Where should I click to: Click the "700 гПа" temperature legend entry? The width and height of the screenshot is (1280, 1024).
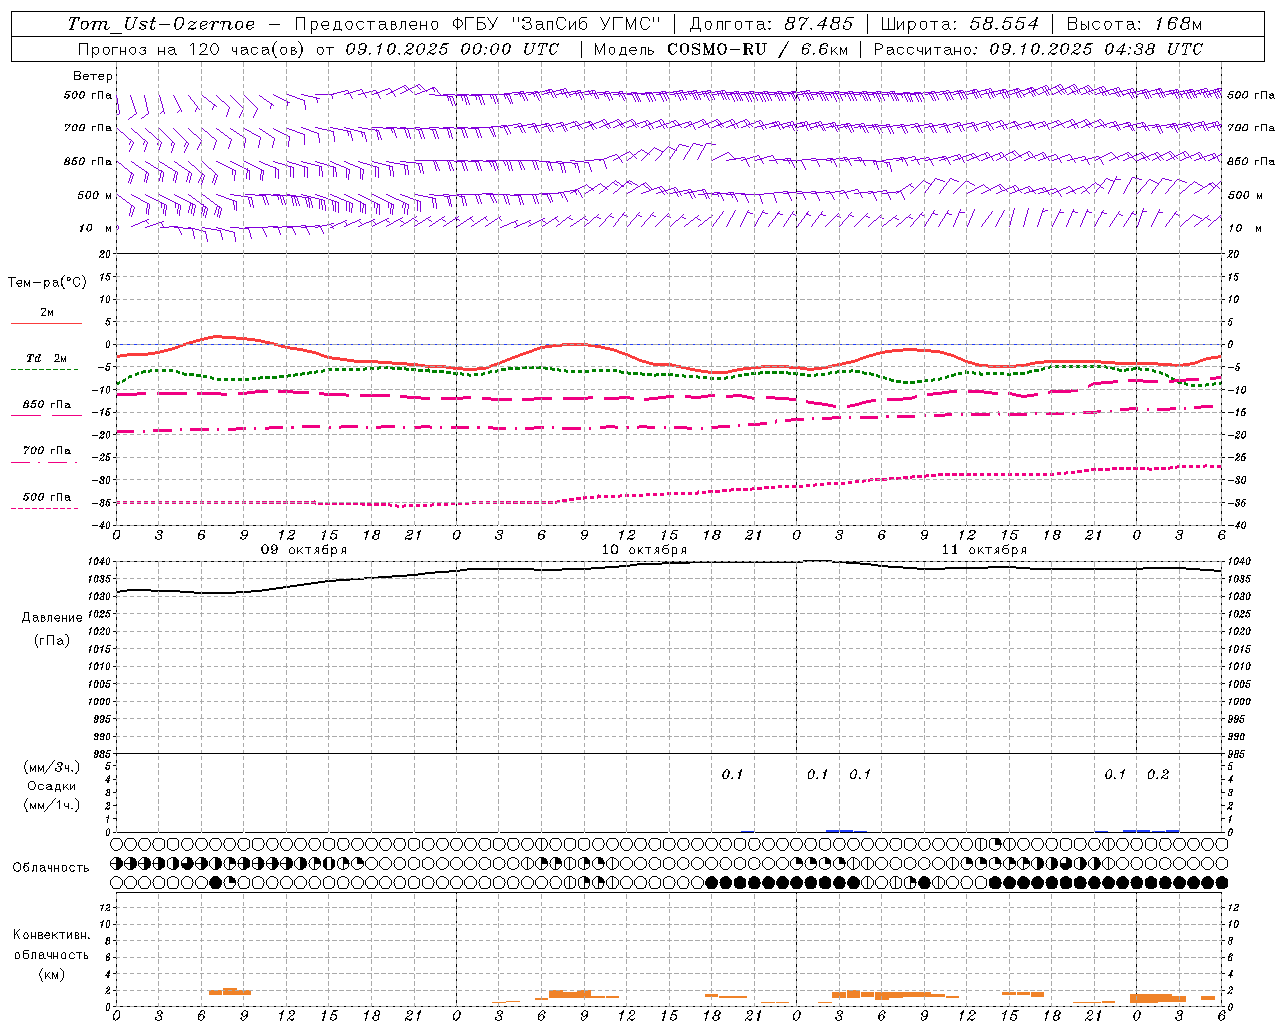click(x=47, y=451)
